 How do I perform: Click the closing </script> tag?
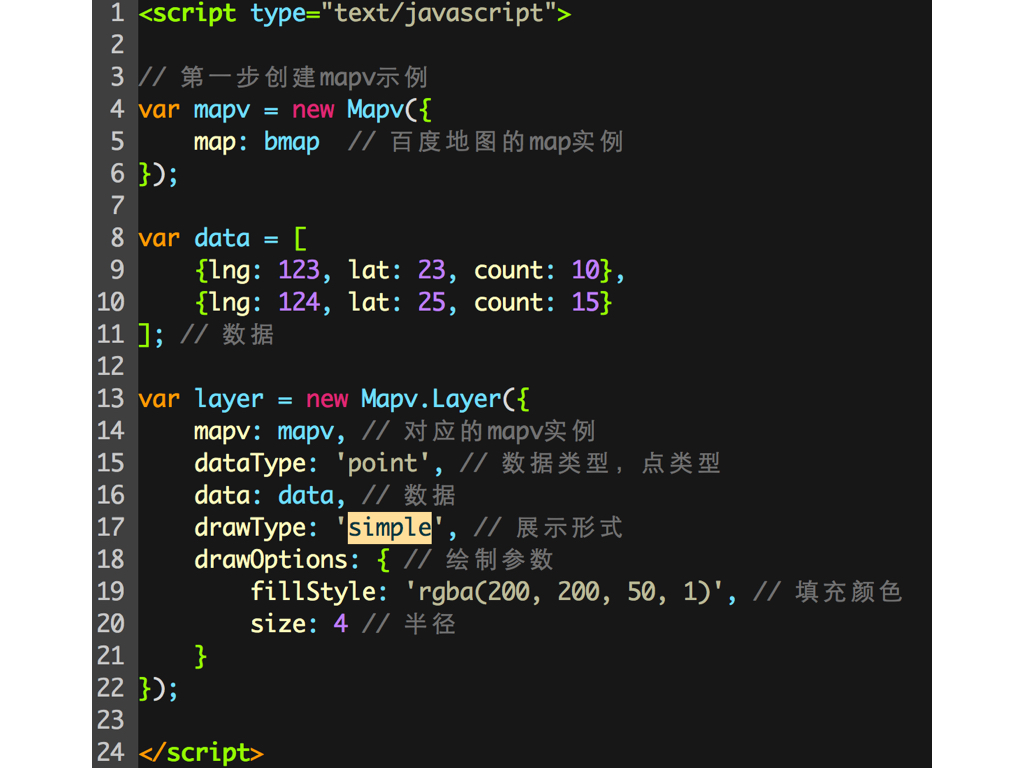[201, 752]
